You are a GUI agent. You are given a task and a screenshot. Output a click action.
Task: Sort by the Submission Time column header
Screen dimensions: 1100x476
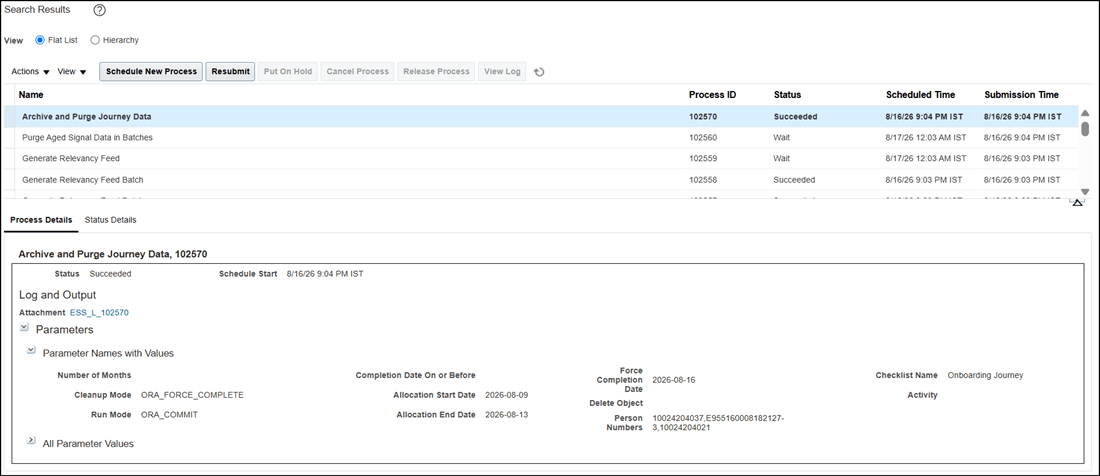(x=1021, y=95)
